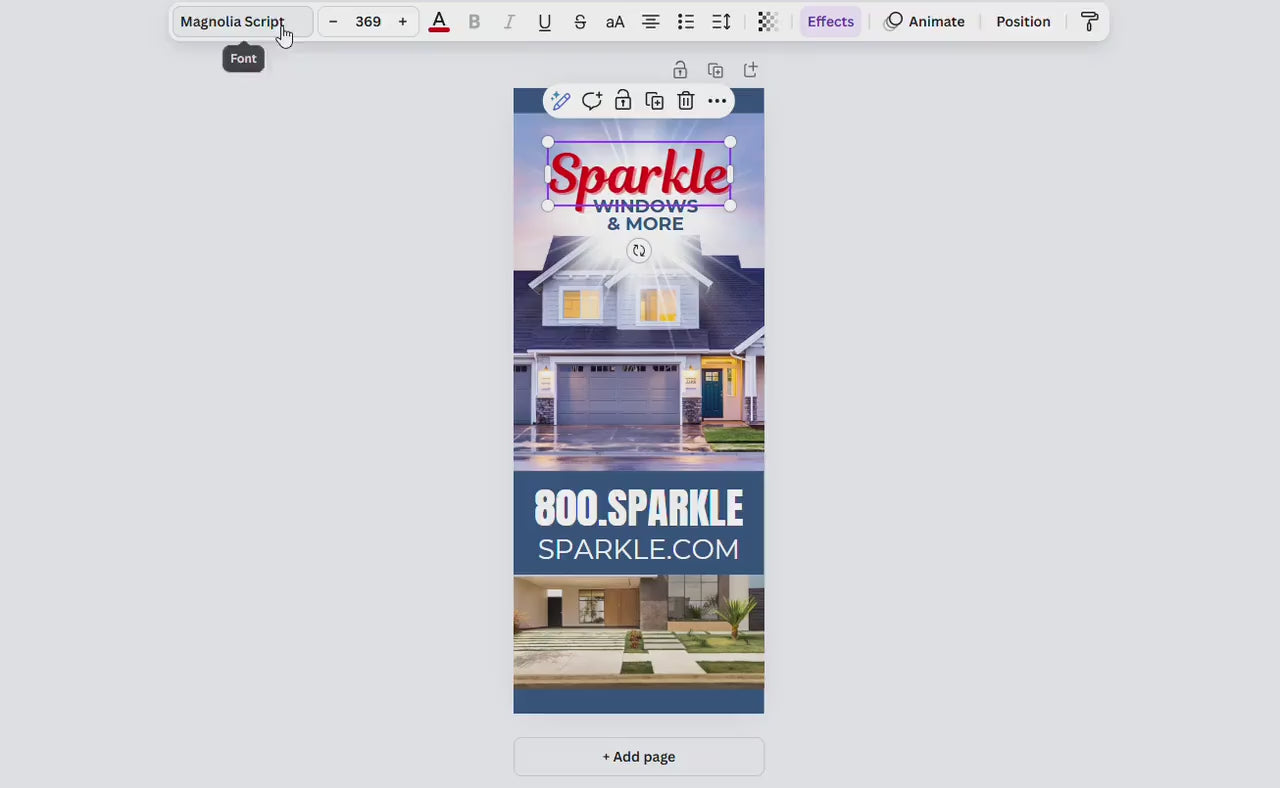The image size is (1280, 788).
Task: Toggle bold formatting
Action: pos(474,22)
